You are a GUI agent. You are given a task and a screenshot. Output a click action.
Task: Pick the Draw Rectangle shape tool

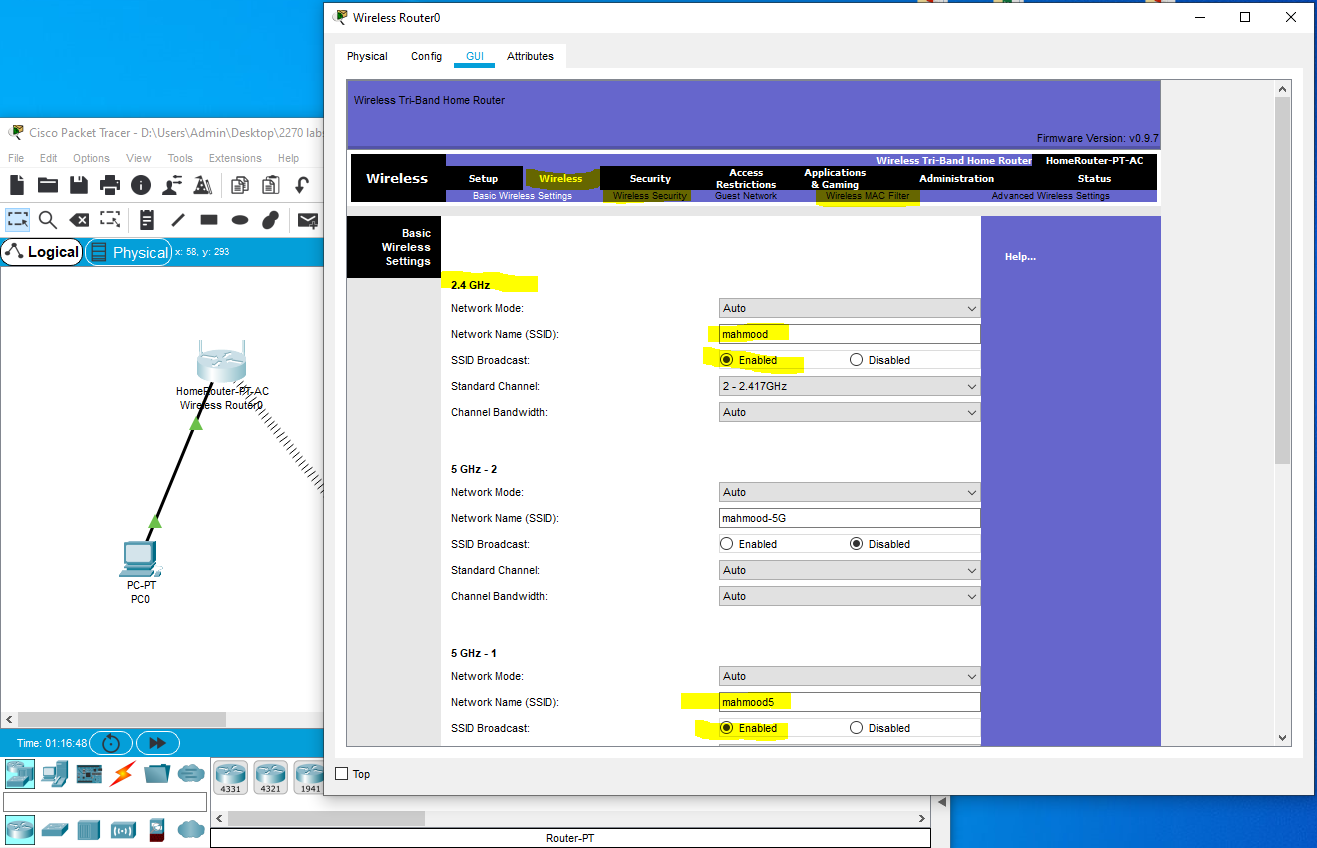(x=207, y=219)
